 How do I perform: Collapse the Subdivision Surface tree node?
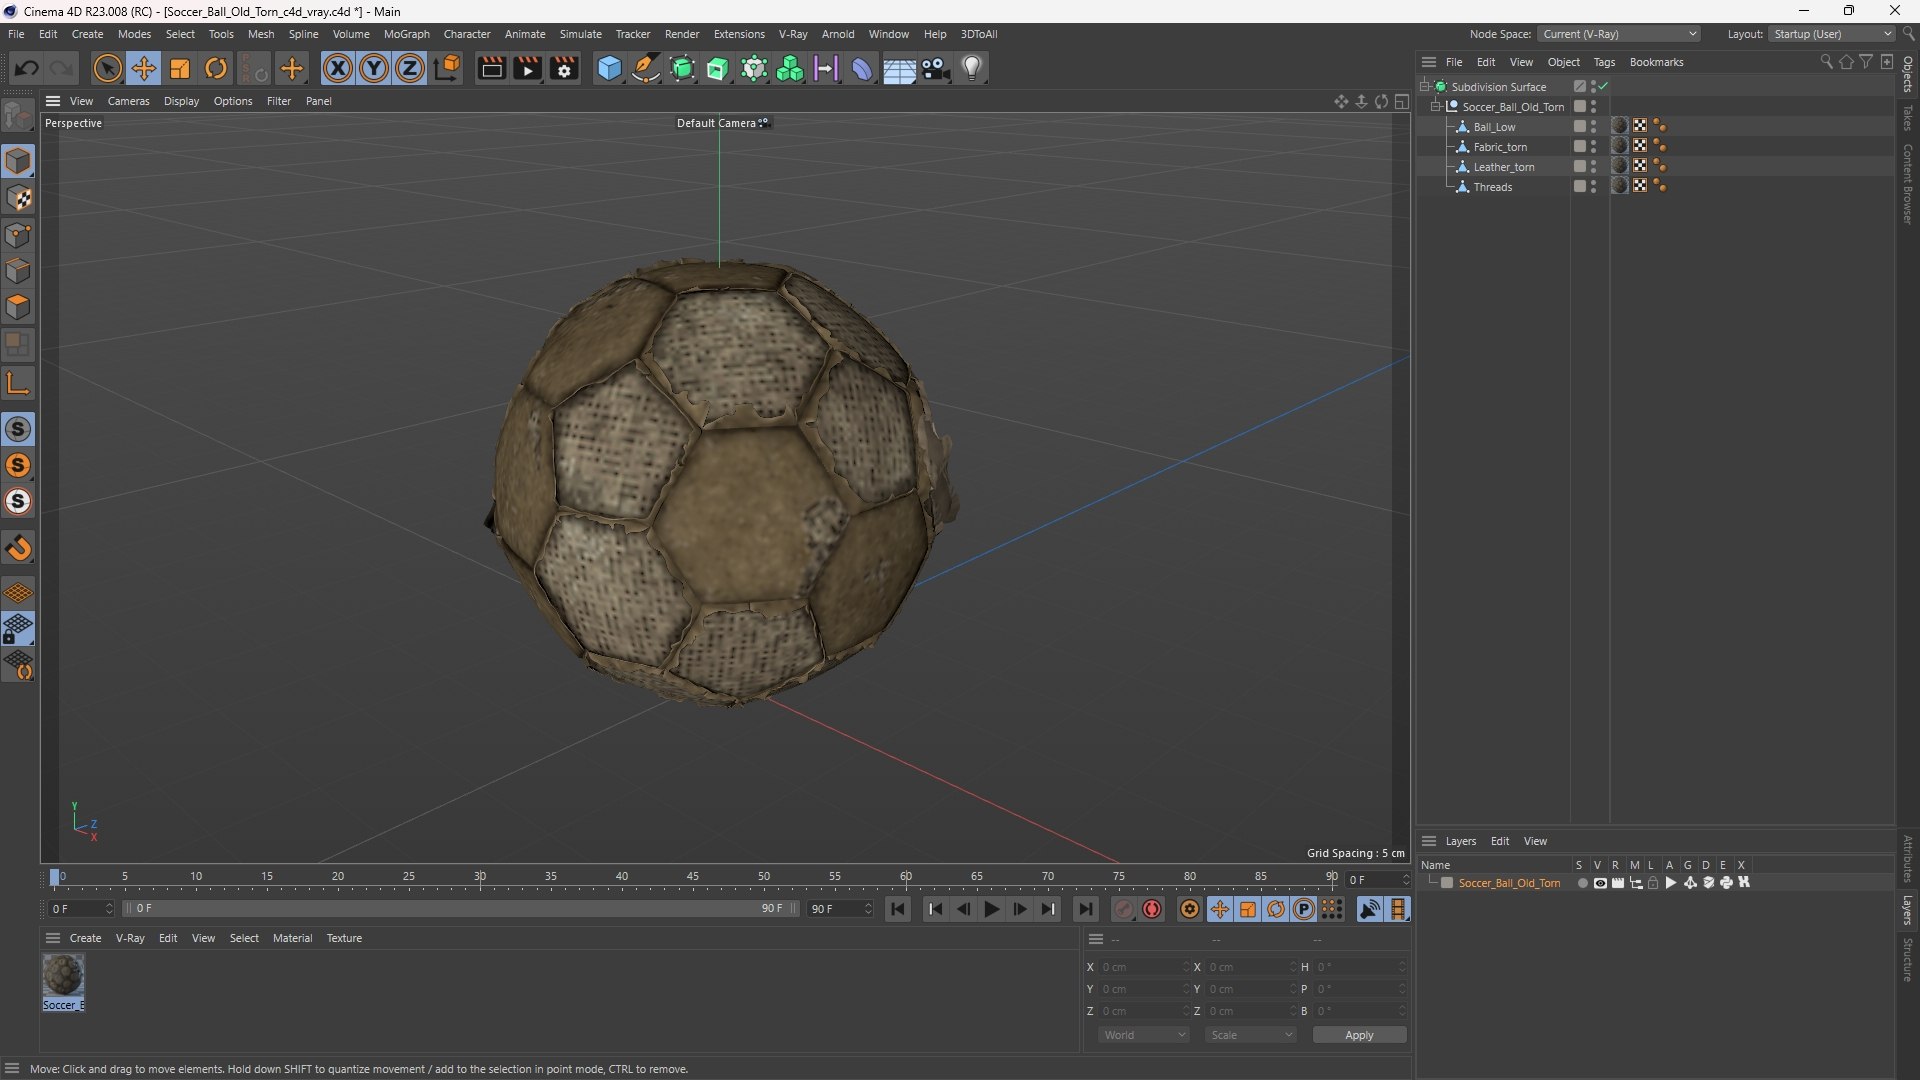[x=1425, y=87]
